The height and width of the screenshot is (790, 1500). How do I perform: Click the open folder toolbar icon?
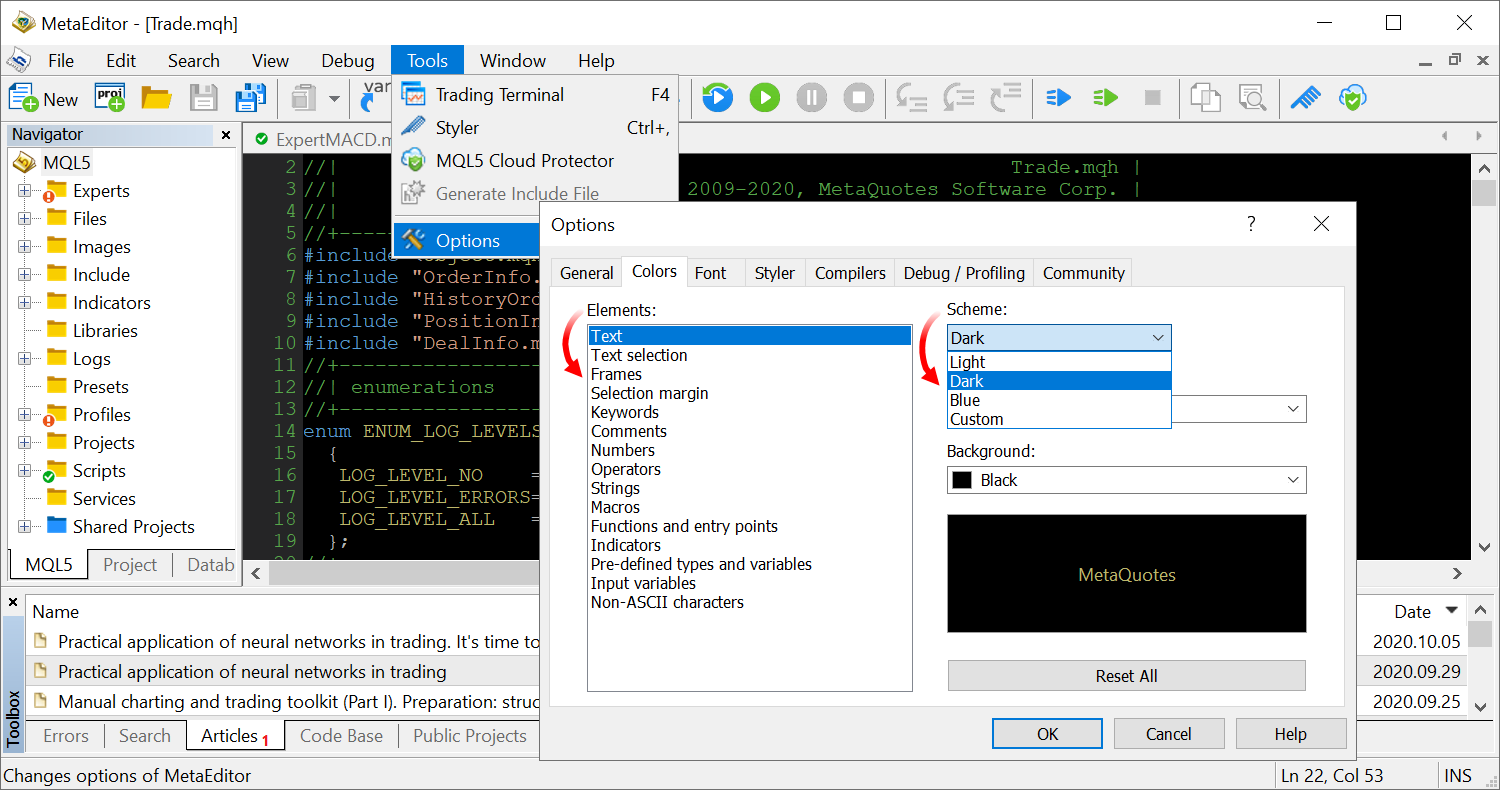(156, 98)
